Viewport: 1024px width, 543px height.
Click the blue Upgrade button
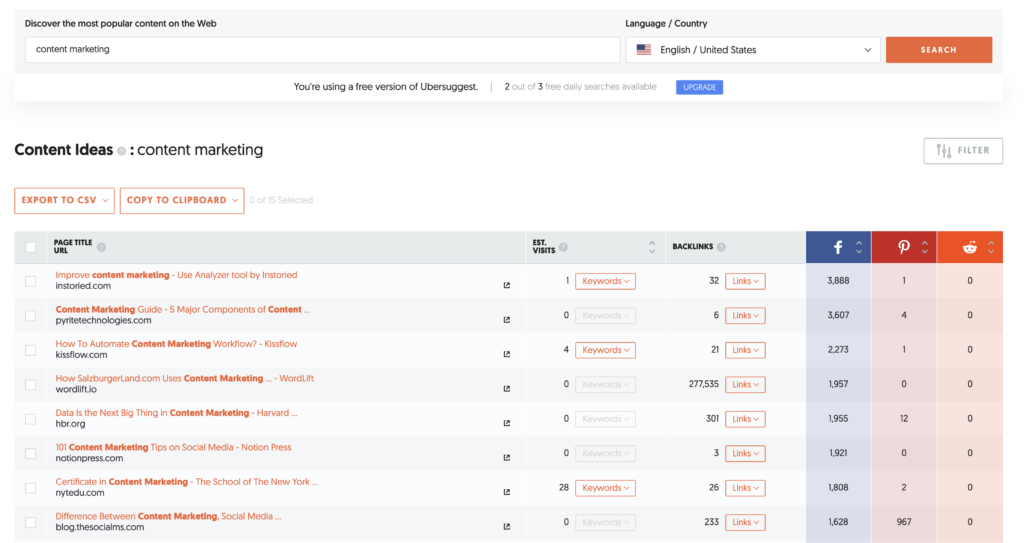click(699, 87)
